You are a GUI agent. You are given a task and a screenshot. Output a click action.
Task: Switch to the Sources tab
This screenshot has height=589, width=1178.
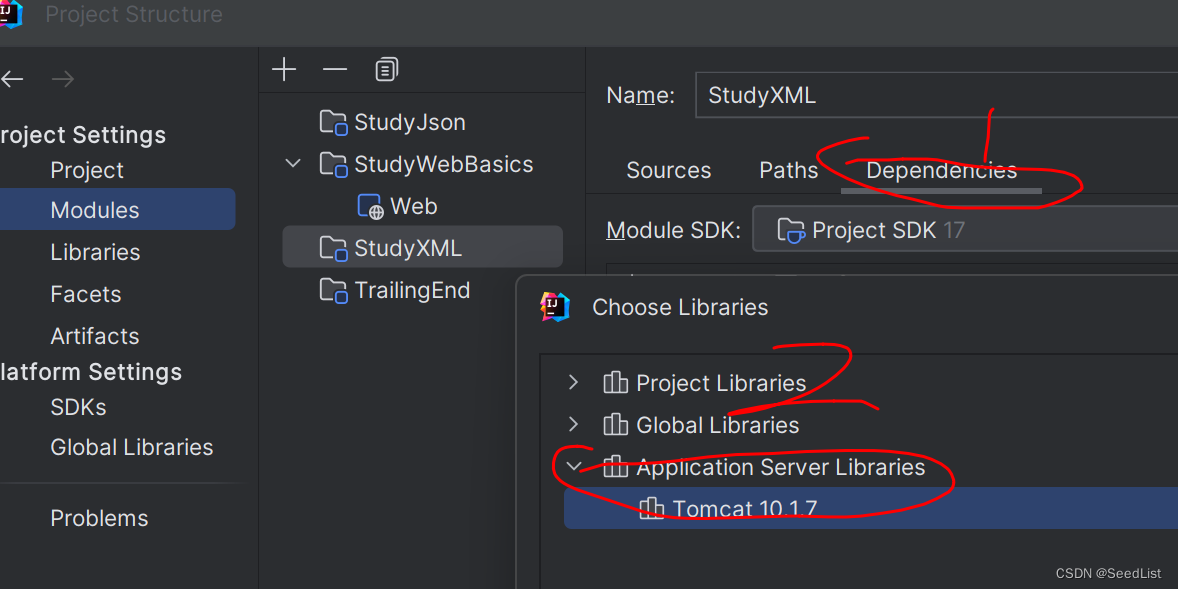click(669, 171)
